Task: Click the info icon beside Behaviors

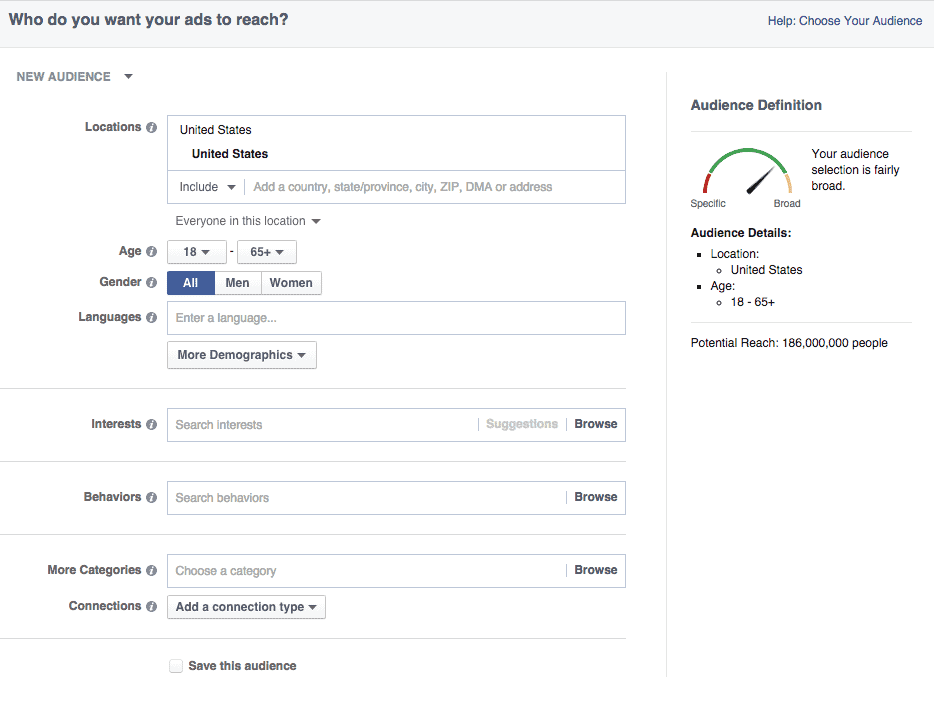Action: [151, 497]
